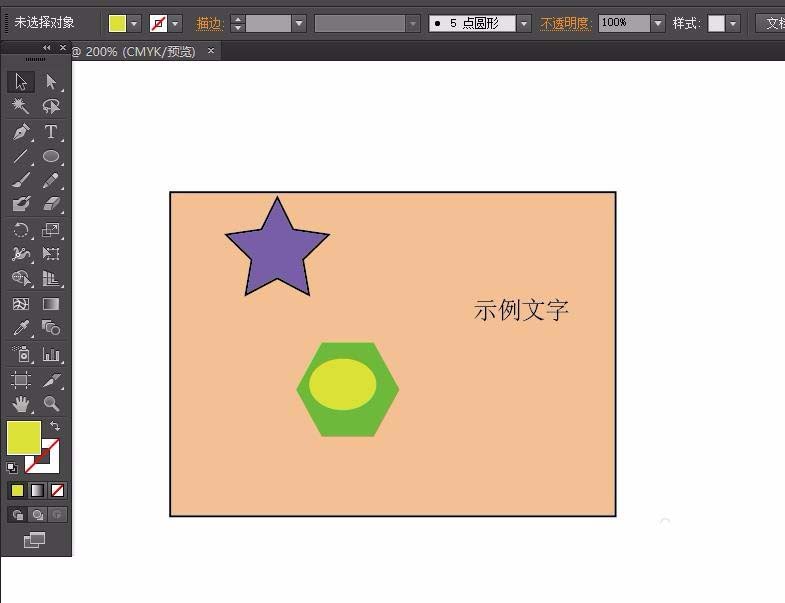Select the Pen tool
Viewport: 785px width, 603px height.
coord(21,132)
